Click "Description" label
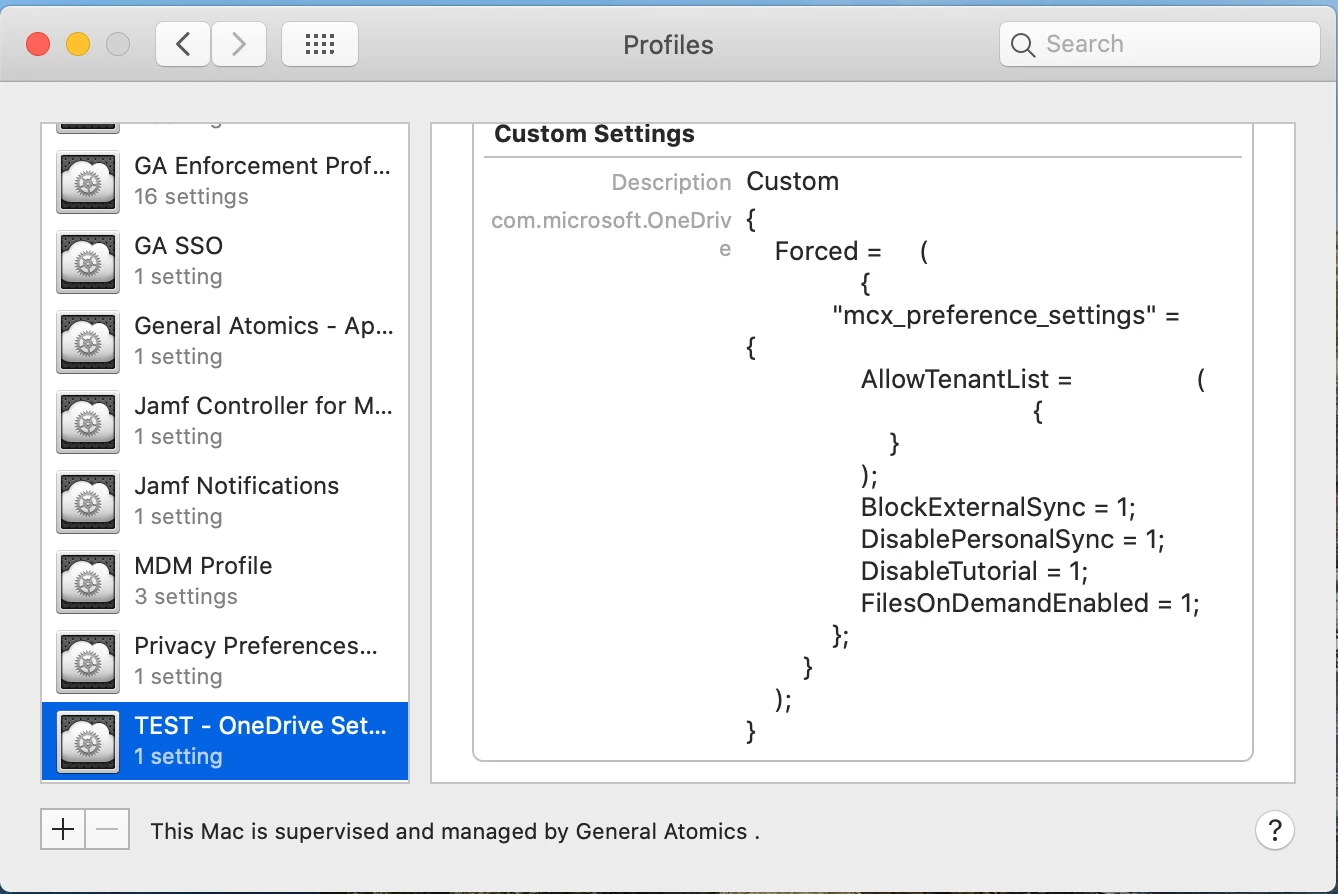Viewport: 1338px width, 894px height. (x=671, y=183)
